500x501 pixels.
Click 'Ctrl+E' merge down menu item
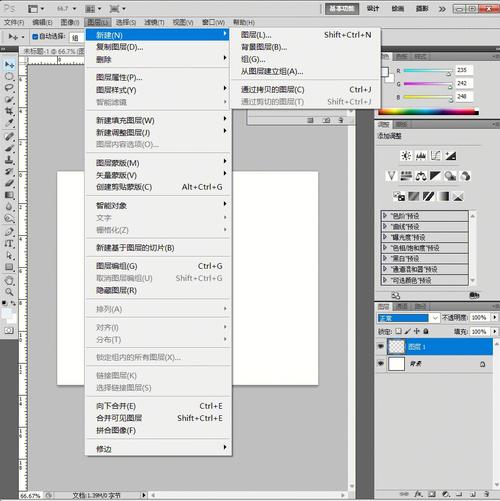pyautogui.click(x=159, y=406)
